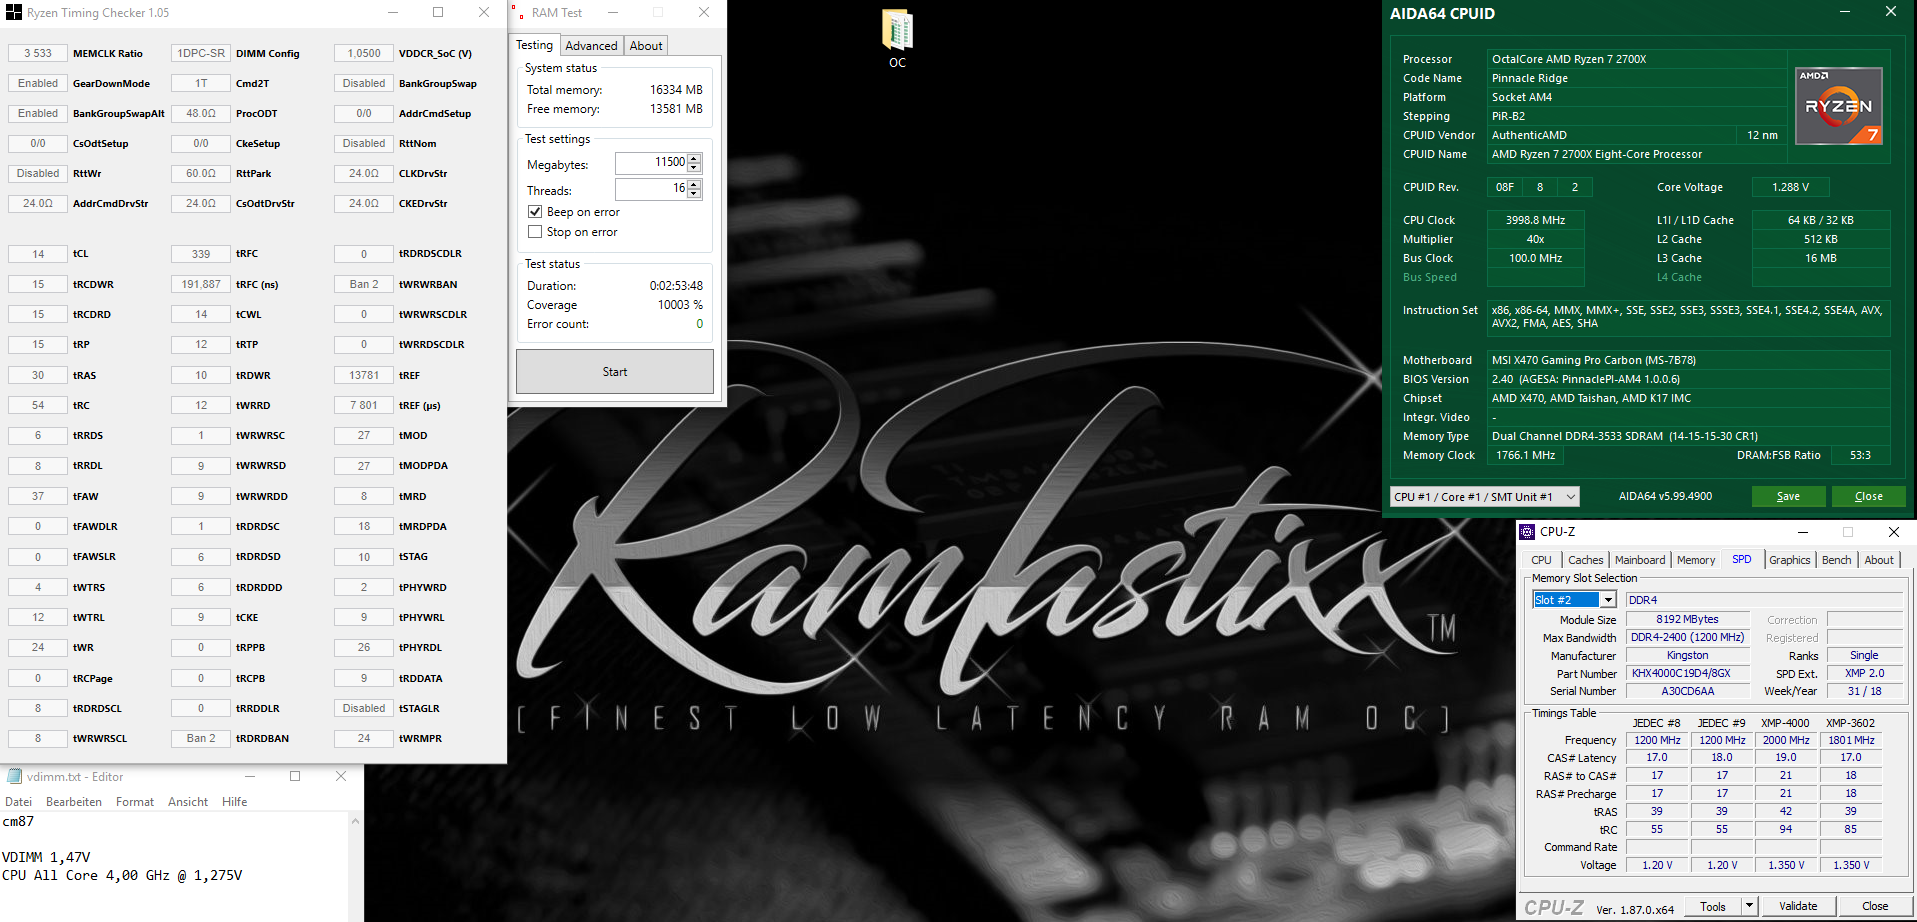Toggle the Beep on error checkbox
The image size is (1917, 922).
[x=535, y=212]
